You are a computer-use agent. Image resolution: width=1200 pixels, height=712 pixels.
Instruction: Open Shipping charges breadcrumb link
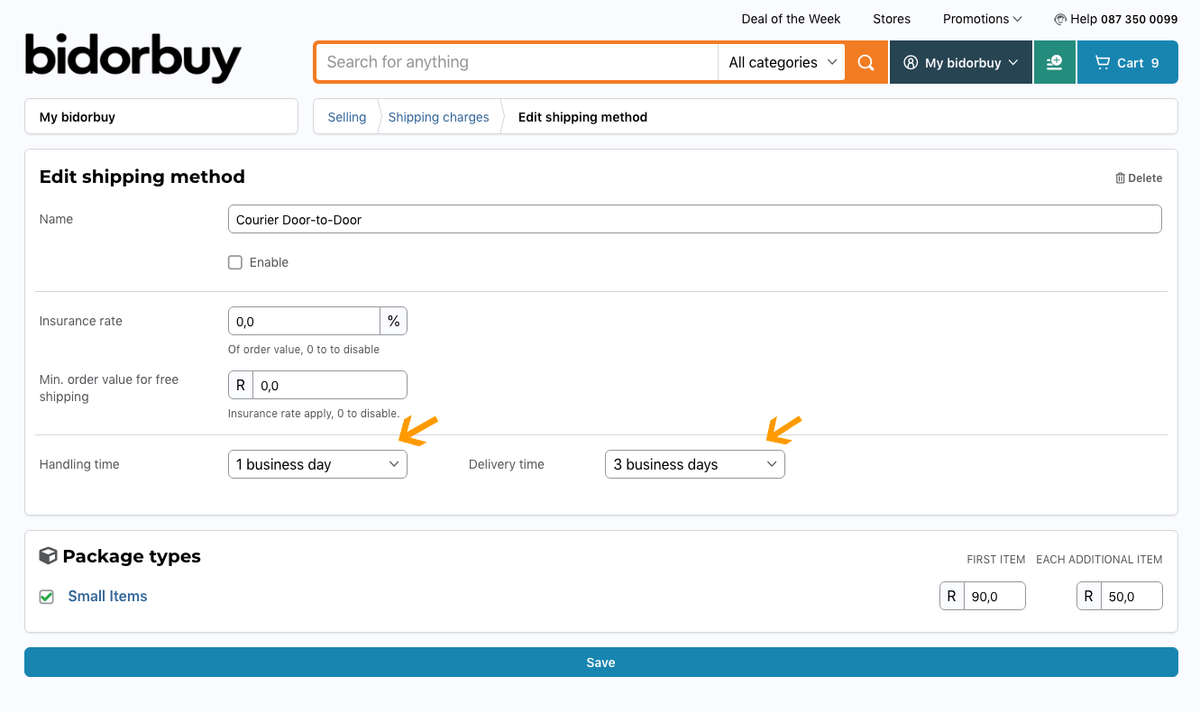pyautogui.click(x=439, y=117)
